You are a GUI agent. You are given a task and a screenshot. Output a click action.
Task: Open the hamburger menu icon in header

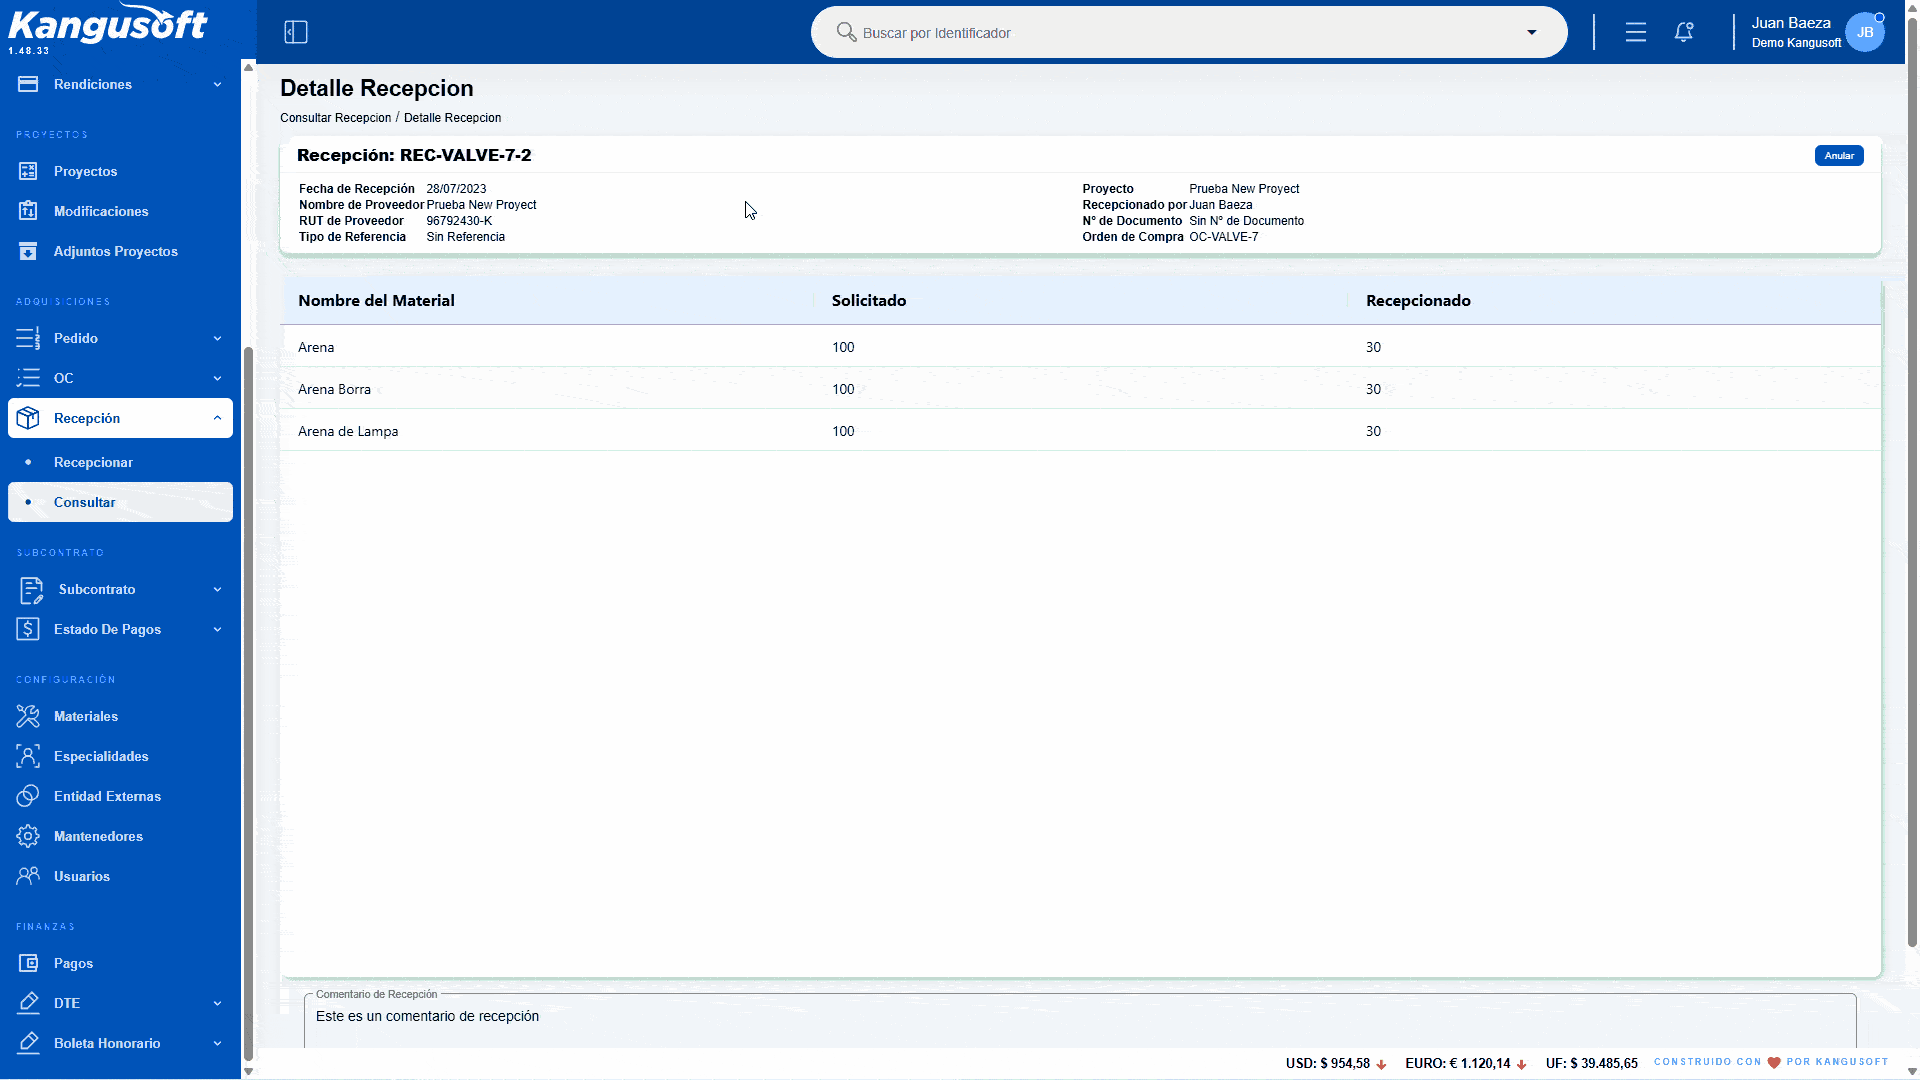(1636, 32)
